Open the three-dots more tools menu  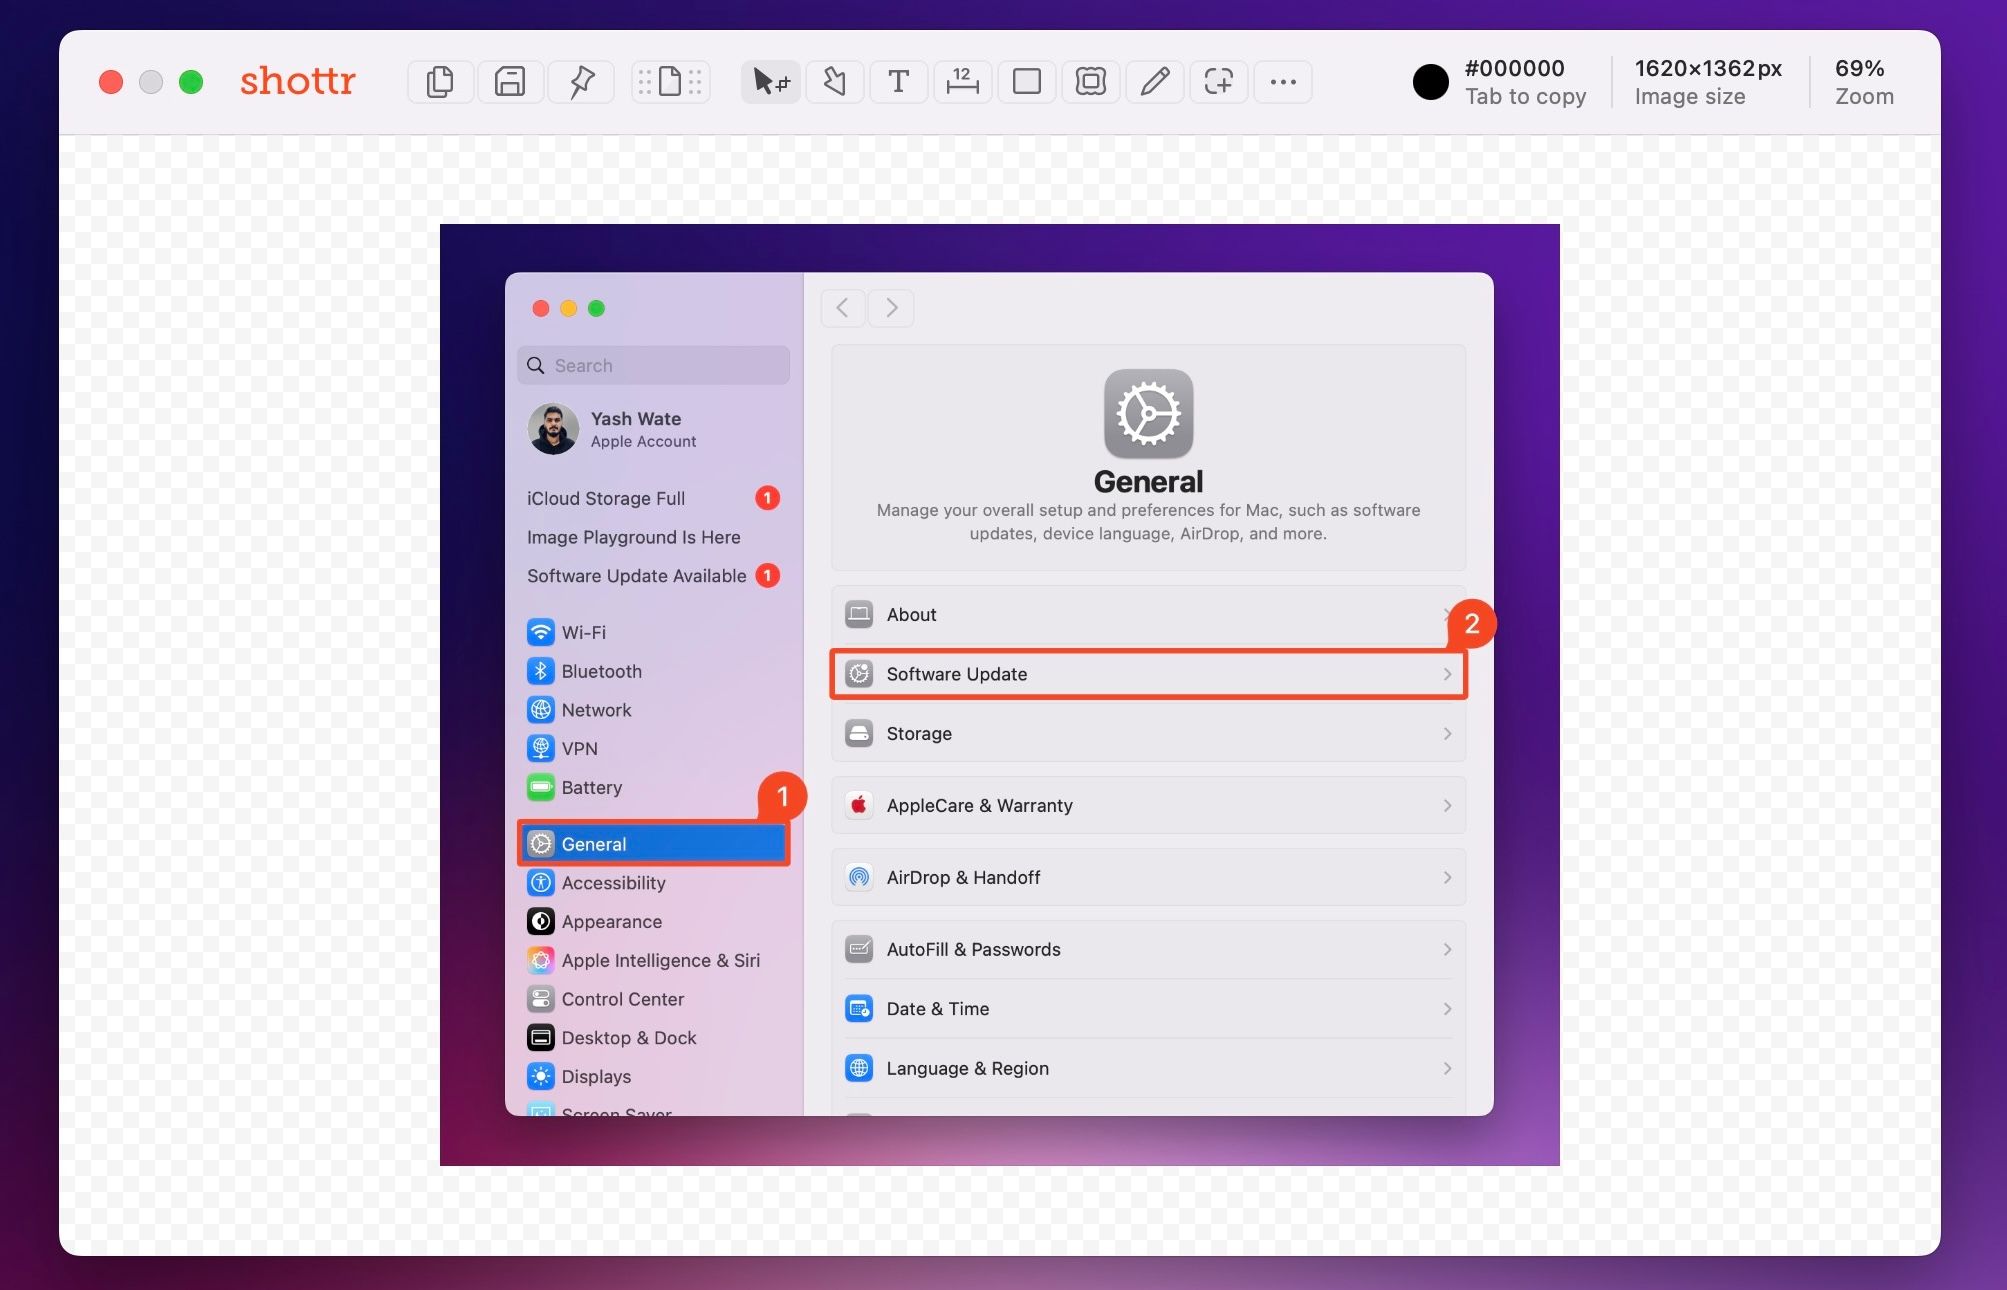(x=1282, y=82)
